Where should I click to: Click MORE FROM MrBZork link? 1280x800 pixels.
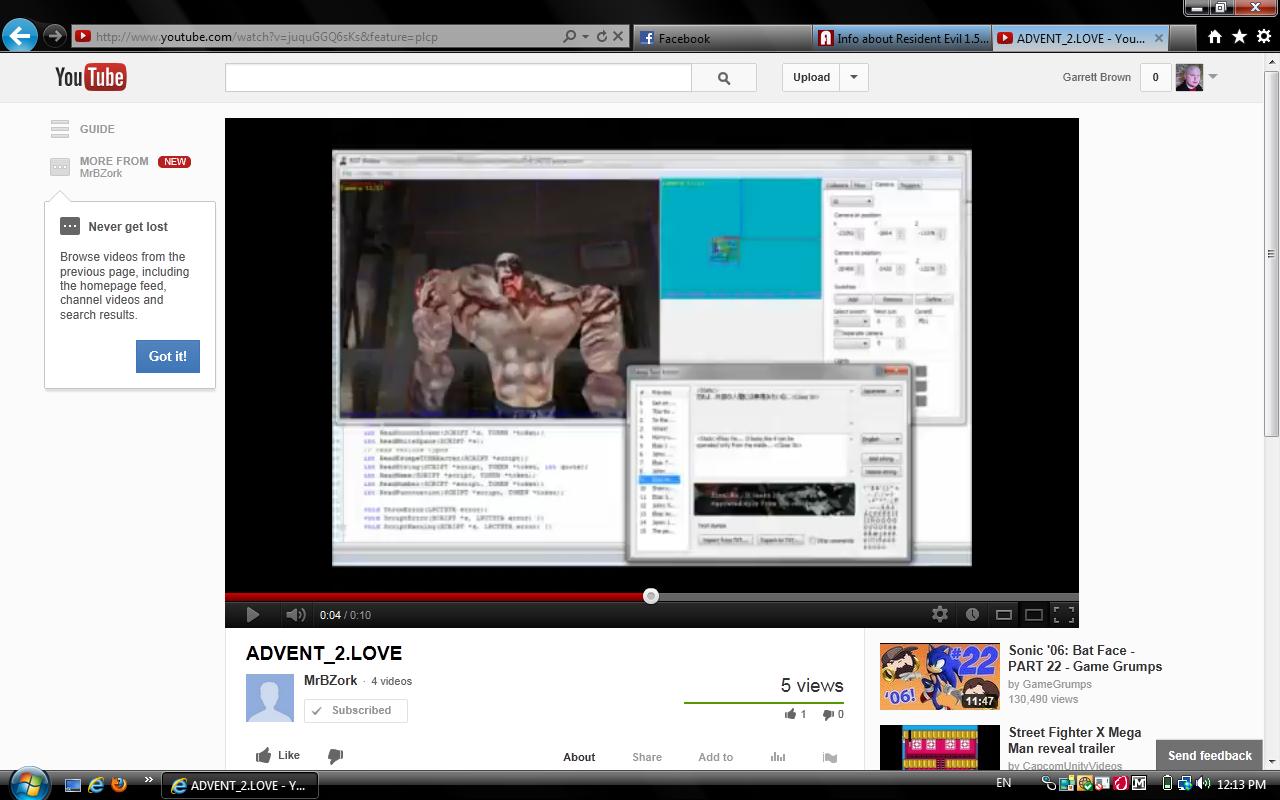pos(114,167)
